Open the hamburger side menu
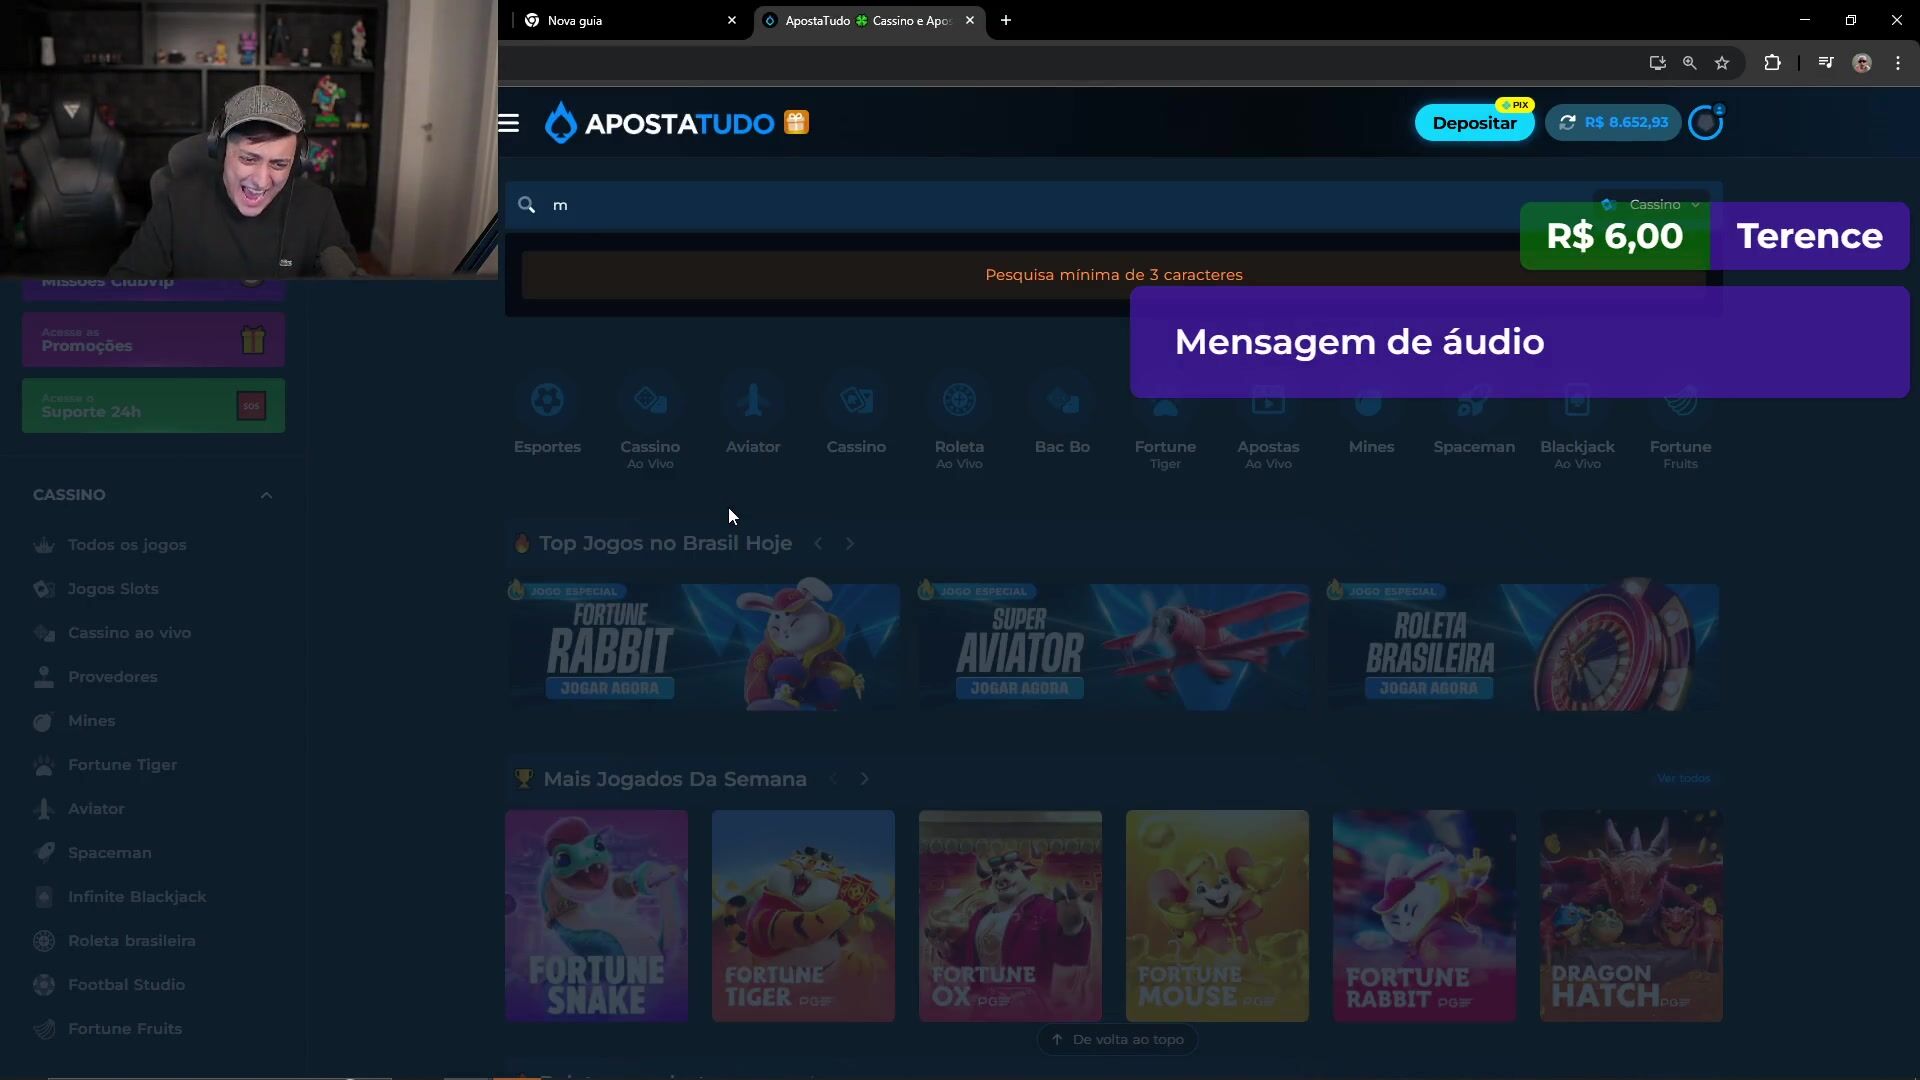 pyautogui.click(x=508, y=123)
